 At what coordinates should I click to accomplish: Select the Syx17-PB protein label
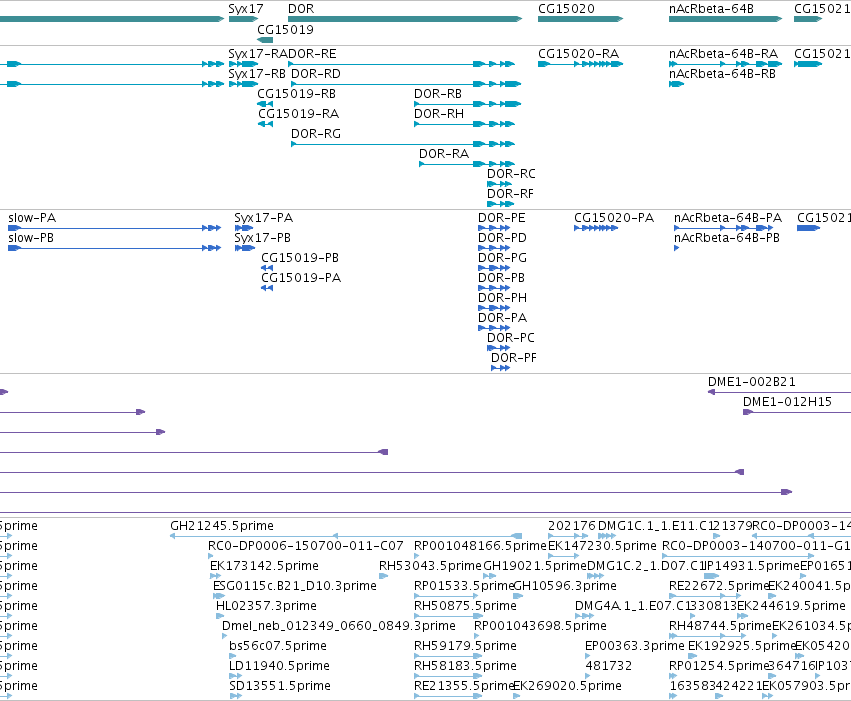click(x=262, y=238)
